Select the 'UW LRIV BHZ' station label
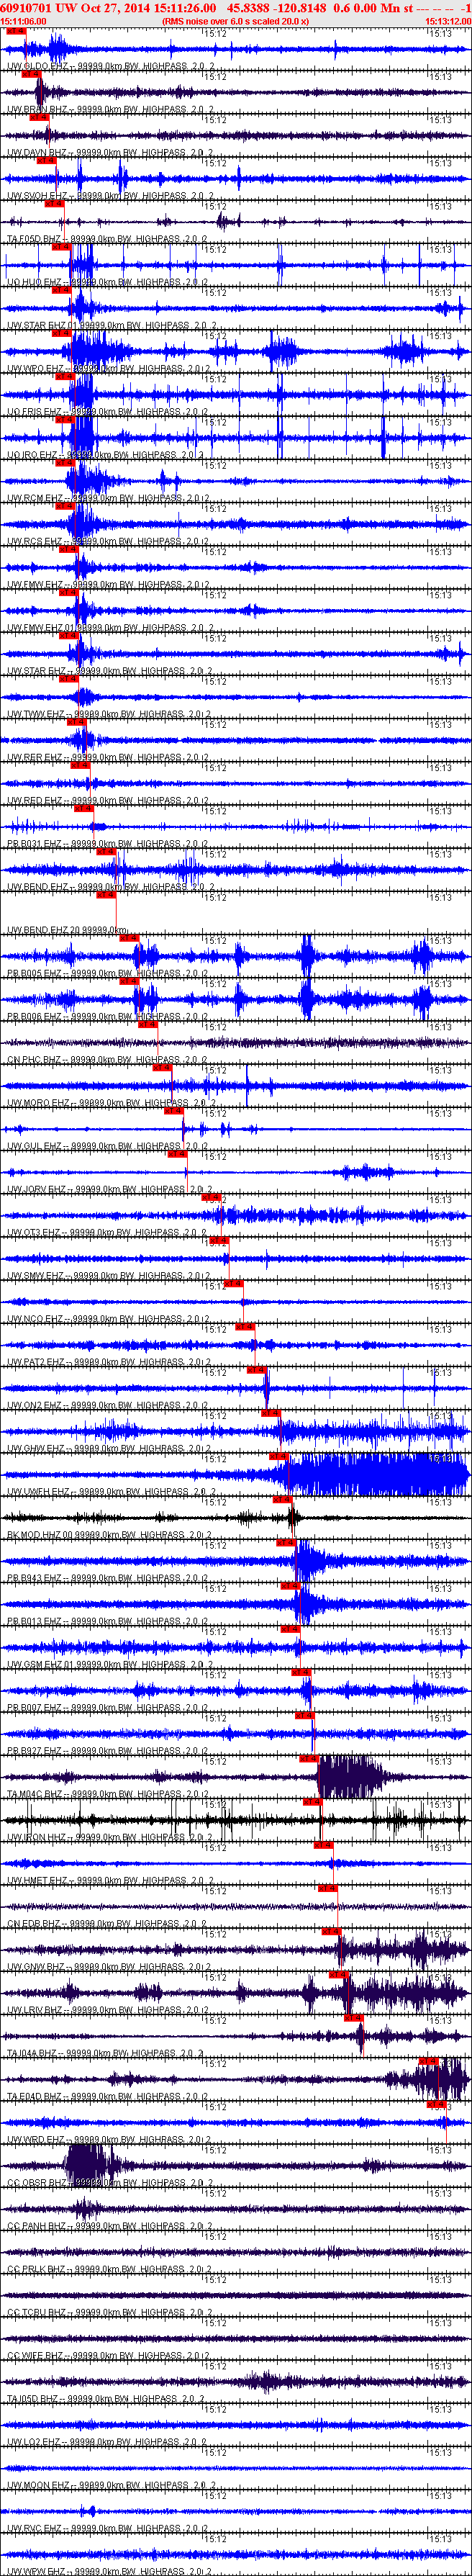 point(37,2009)
